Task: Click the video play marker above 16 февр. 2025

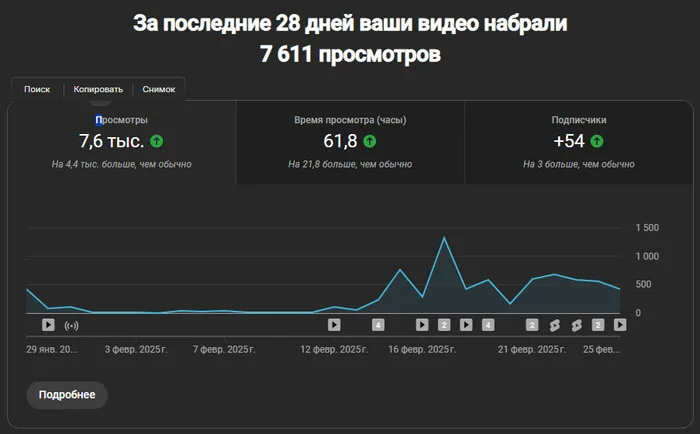Action: coord(422,325)
